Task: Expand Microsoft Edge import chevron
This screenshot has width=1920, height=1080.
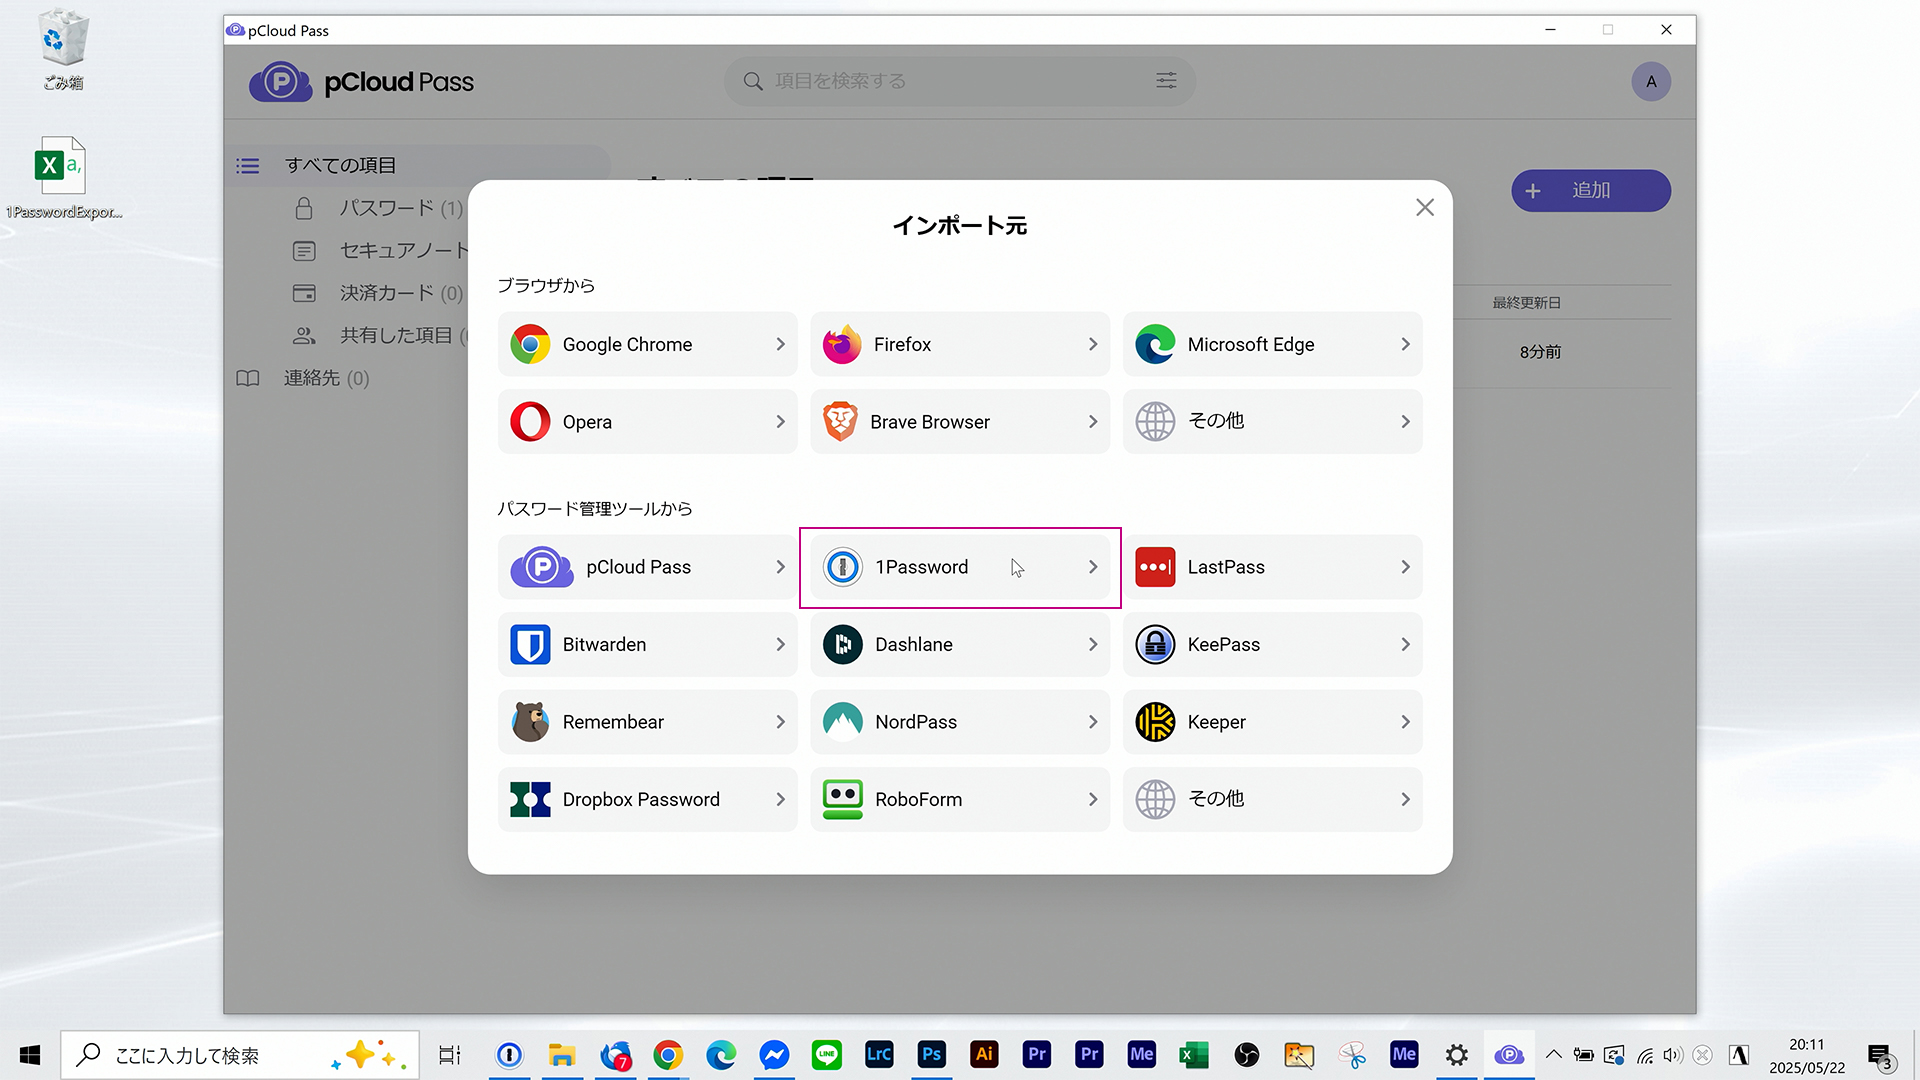Action: click(x=1405, y=344)
